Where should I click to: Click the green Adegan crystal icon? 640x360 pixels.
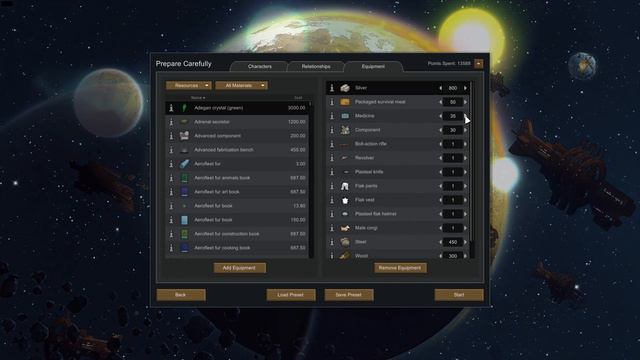(184, 108)
